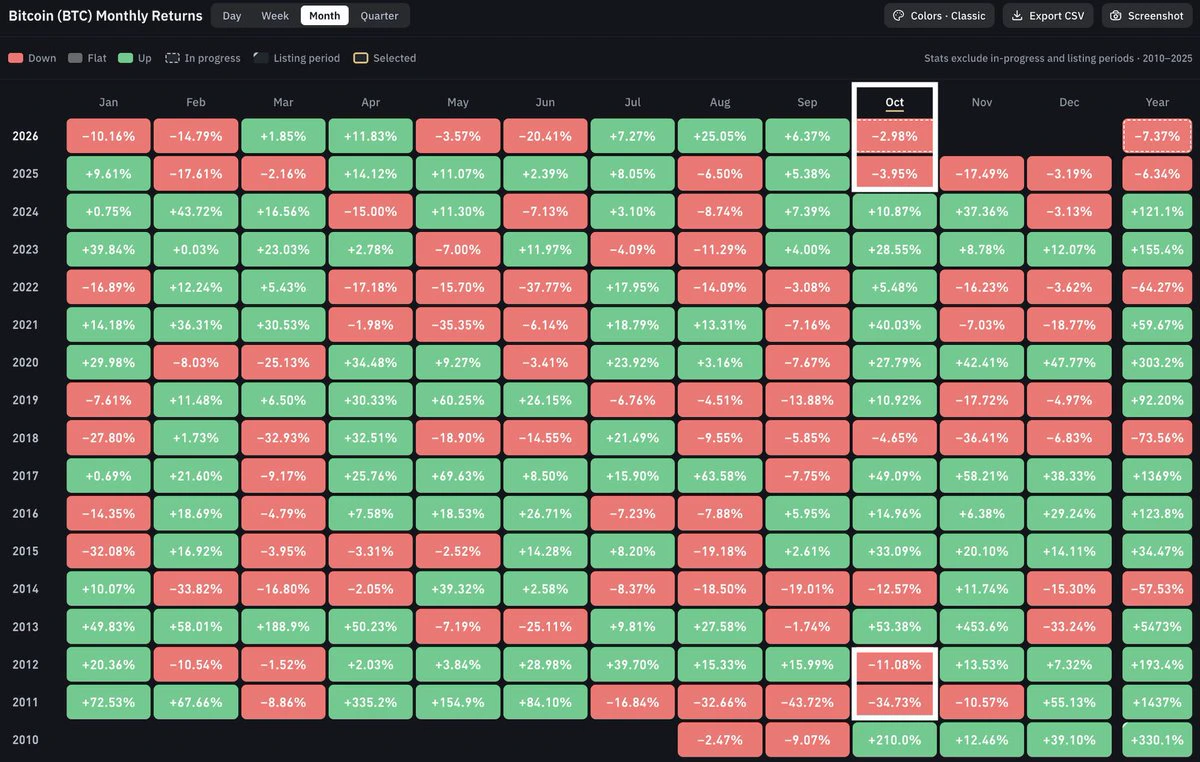Click the +47.77% cell for December 2020
The image size is (1200, 762).
pos(1069,362)
